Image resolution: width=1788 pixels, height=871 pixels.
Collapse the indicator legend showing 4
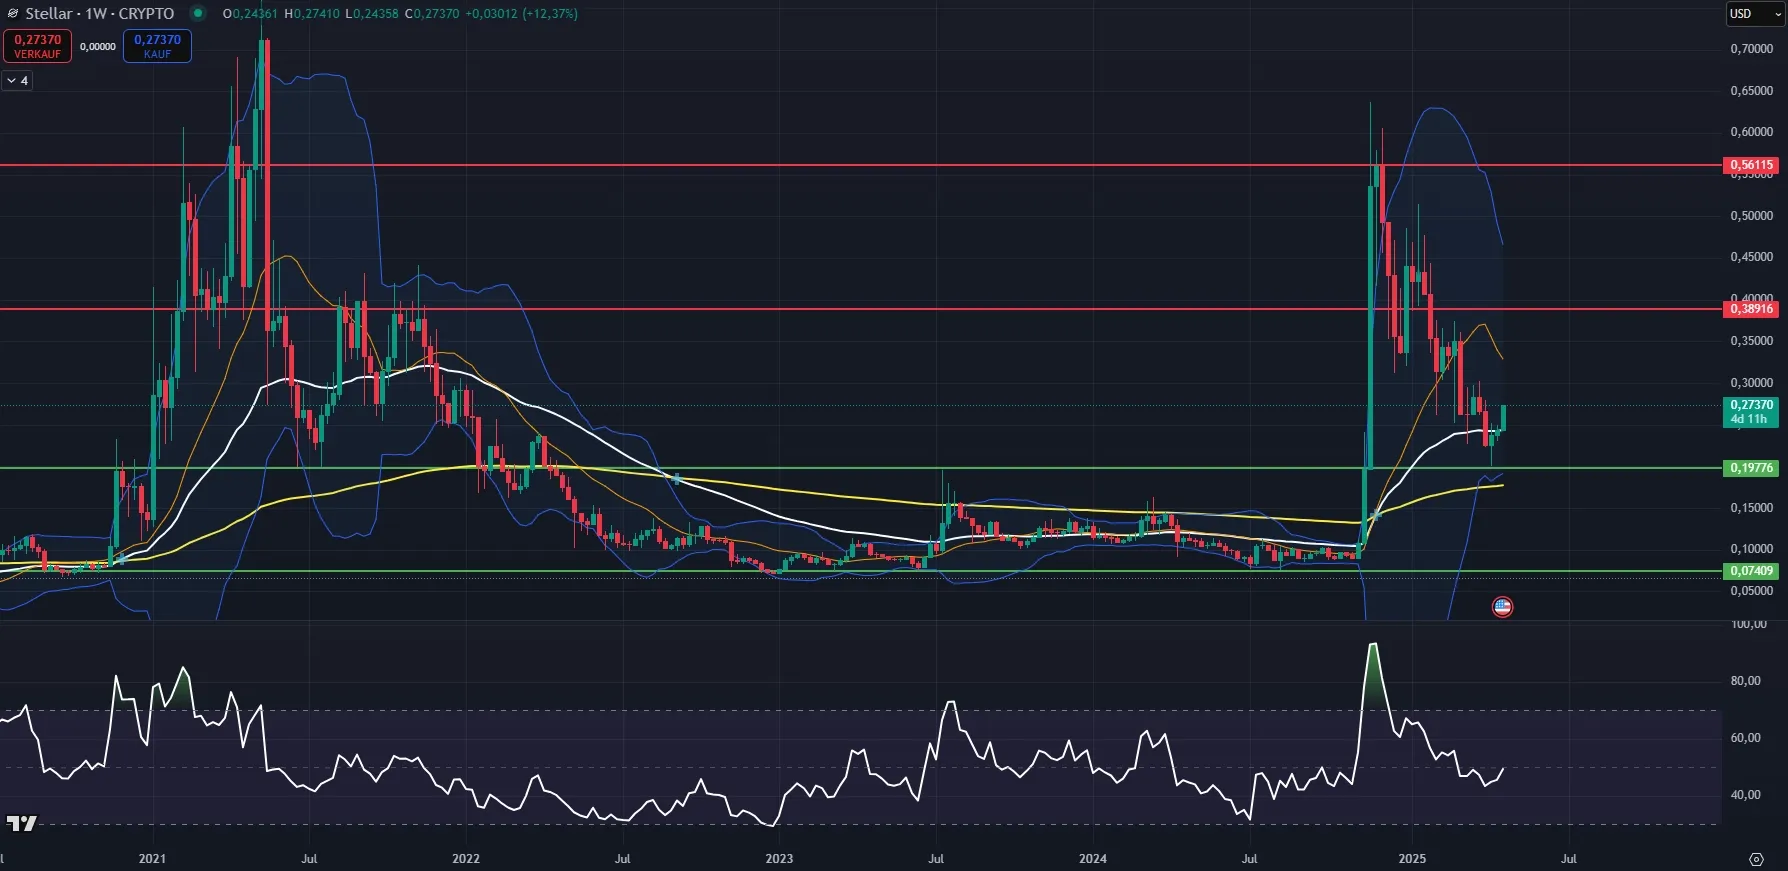18,80
